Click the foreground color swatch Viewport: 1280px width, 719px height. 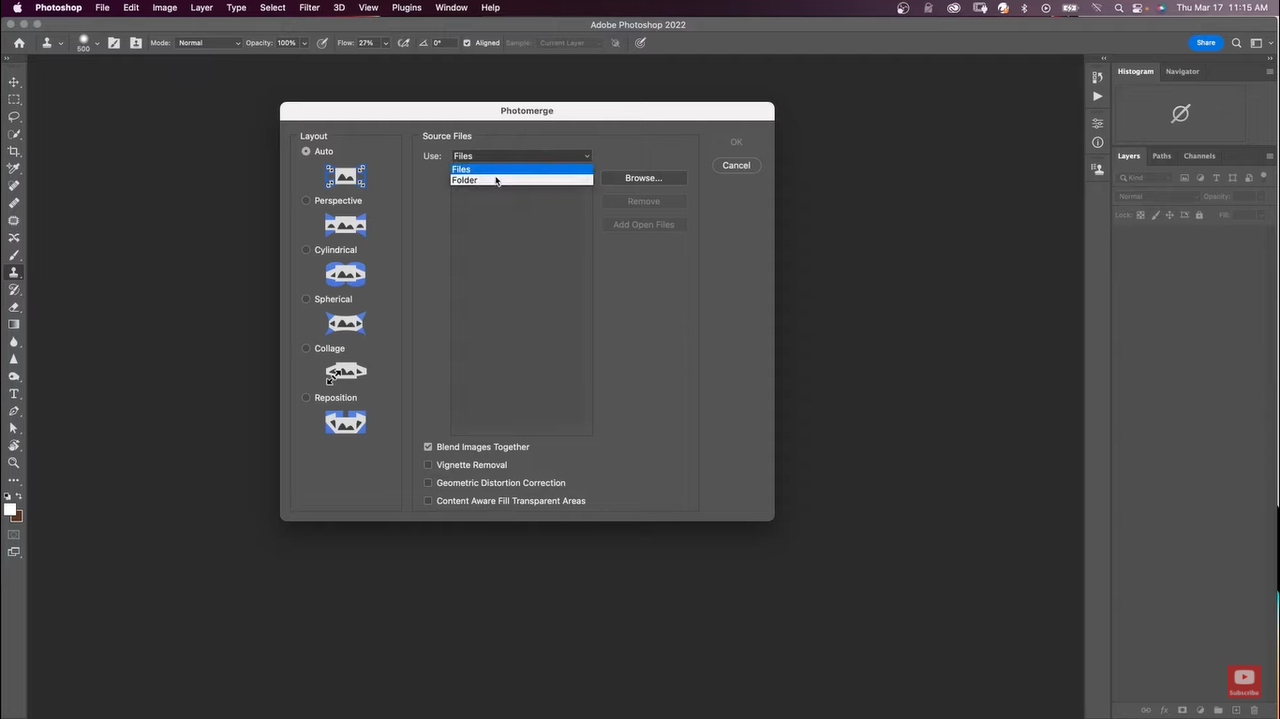(10, 509)
